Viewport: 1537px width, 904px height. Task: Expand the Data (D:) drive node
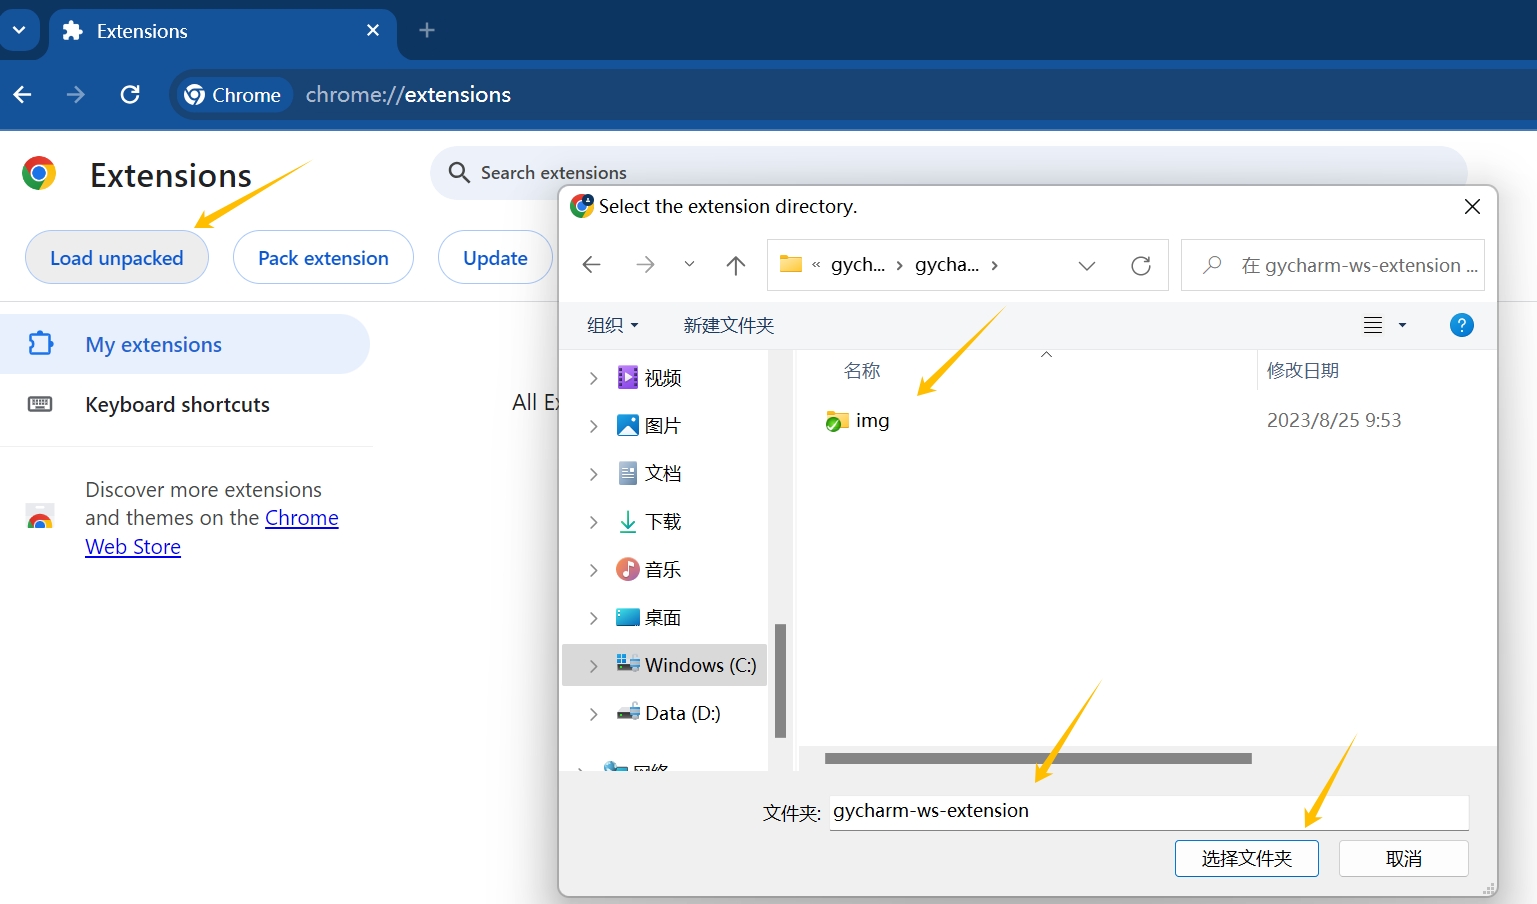[x=594, y=714]
